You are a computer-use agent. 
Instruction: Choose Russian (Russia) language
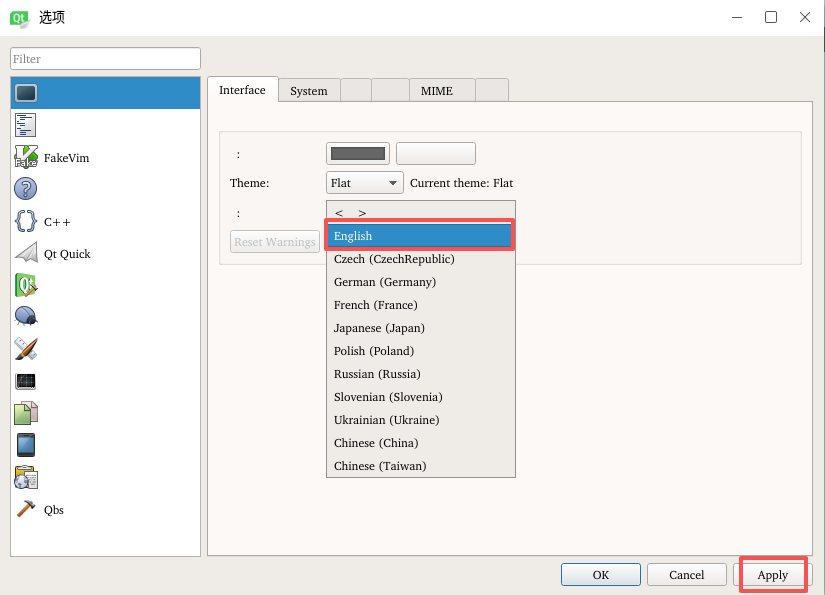click(x=420, y=374)
